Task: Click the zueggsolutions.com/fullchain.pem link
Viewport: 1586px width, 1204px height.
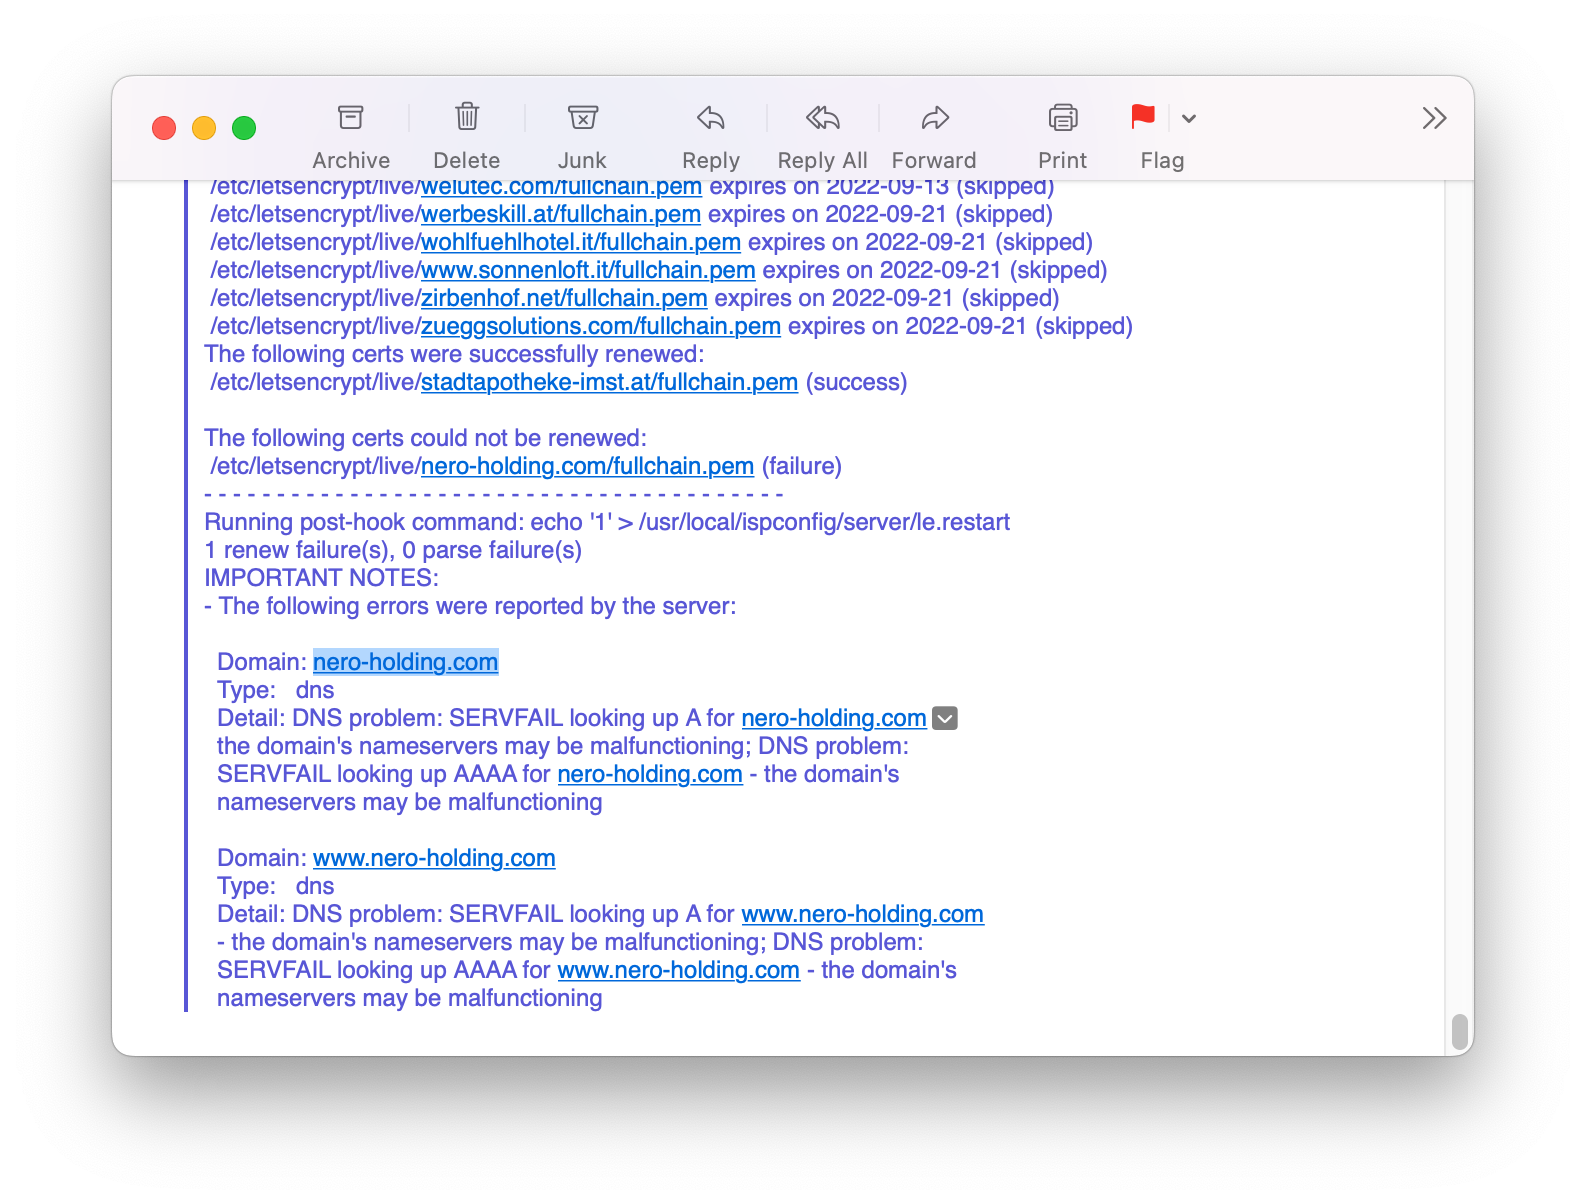Action: [600, 326]
